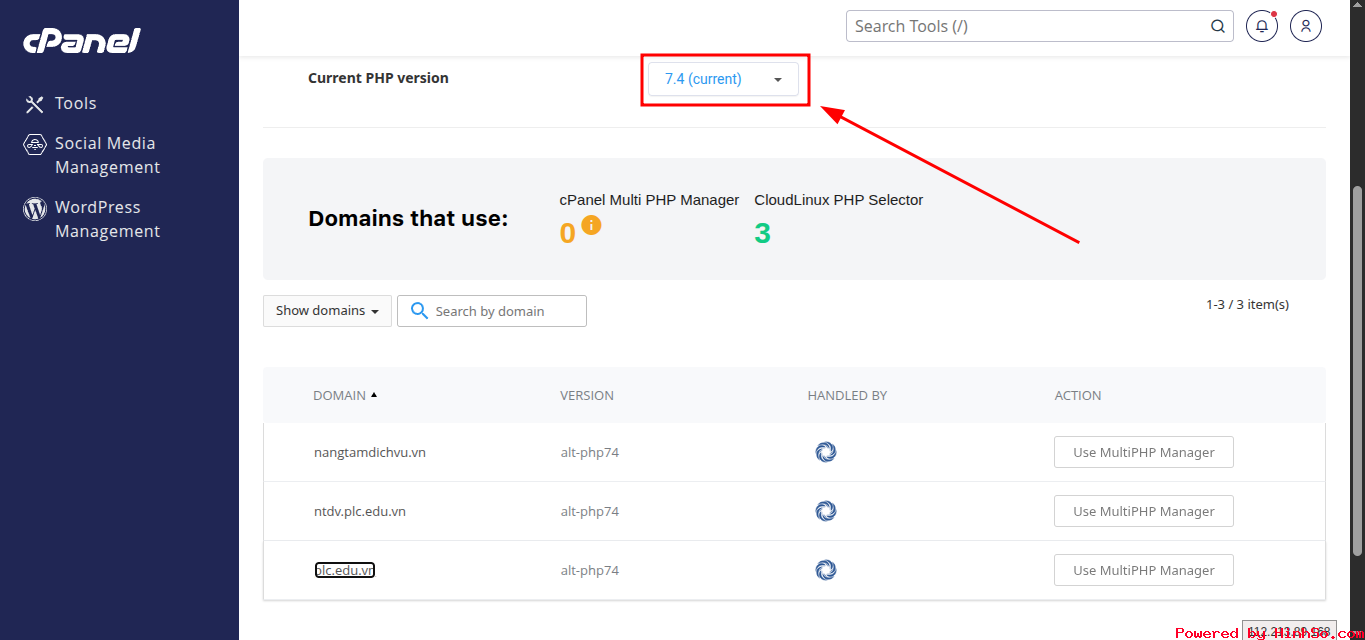Screen dimensions: 1365x640
Task: Click the Social Media Management icon
Action: click(35, 144)
